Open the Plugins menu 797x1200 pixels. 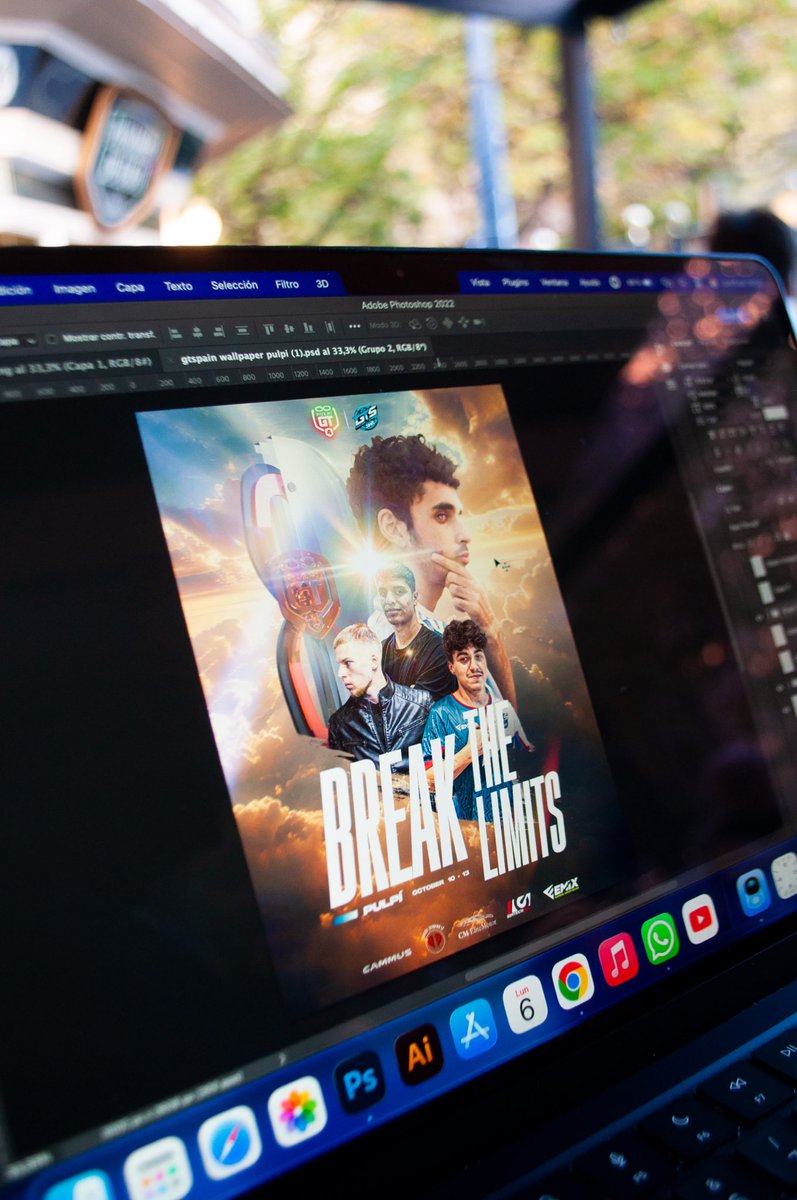coord(515,282)
